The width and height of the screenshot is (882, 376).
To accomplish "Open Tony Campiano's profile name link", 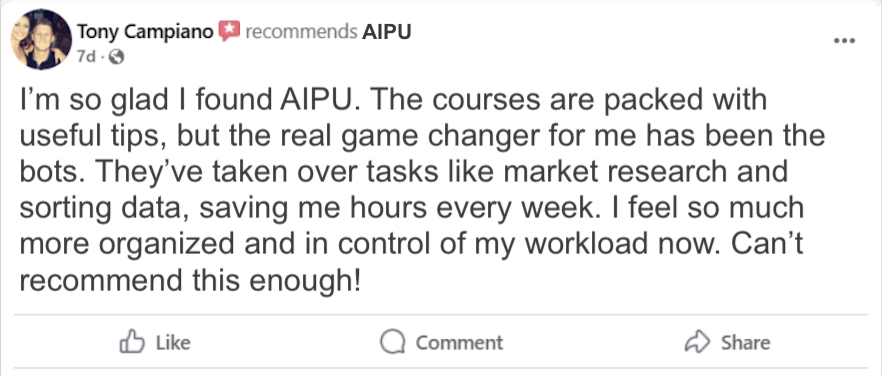I will (145, 32).
